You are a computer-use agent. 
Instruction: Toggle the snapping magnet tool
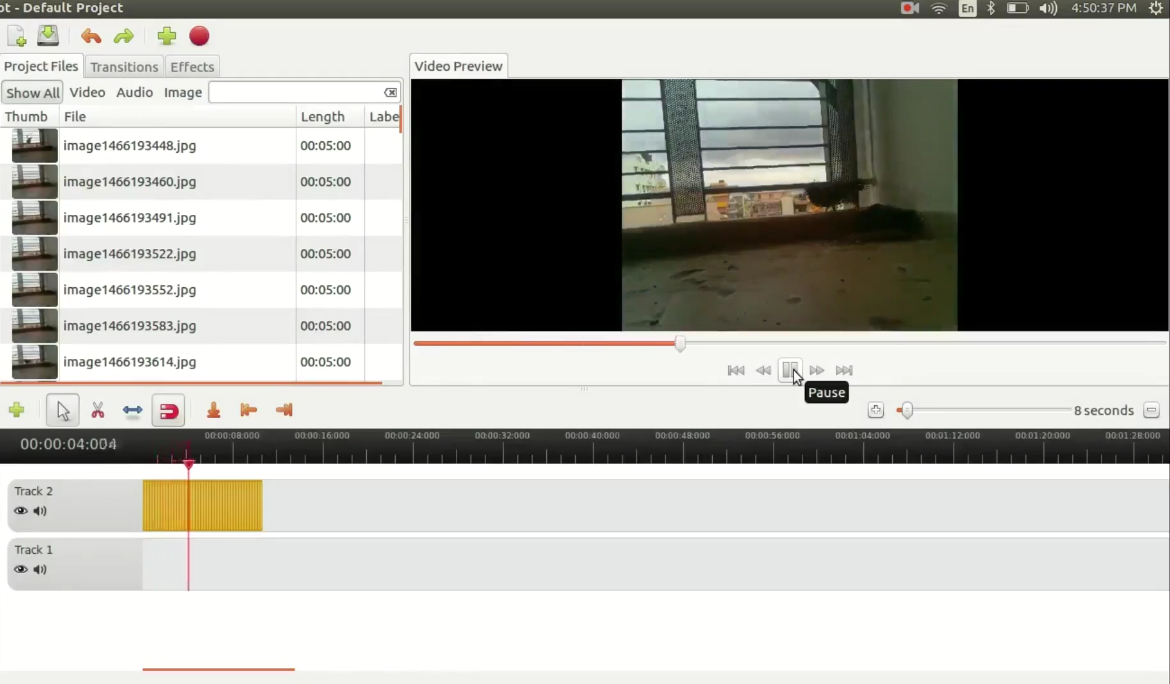[x=169, y=410]
